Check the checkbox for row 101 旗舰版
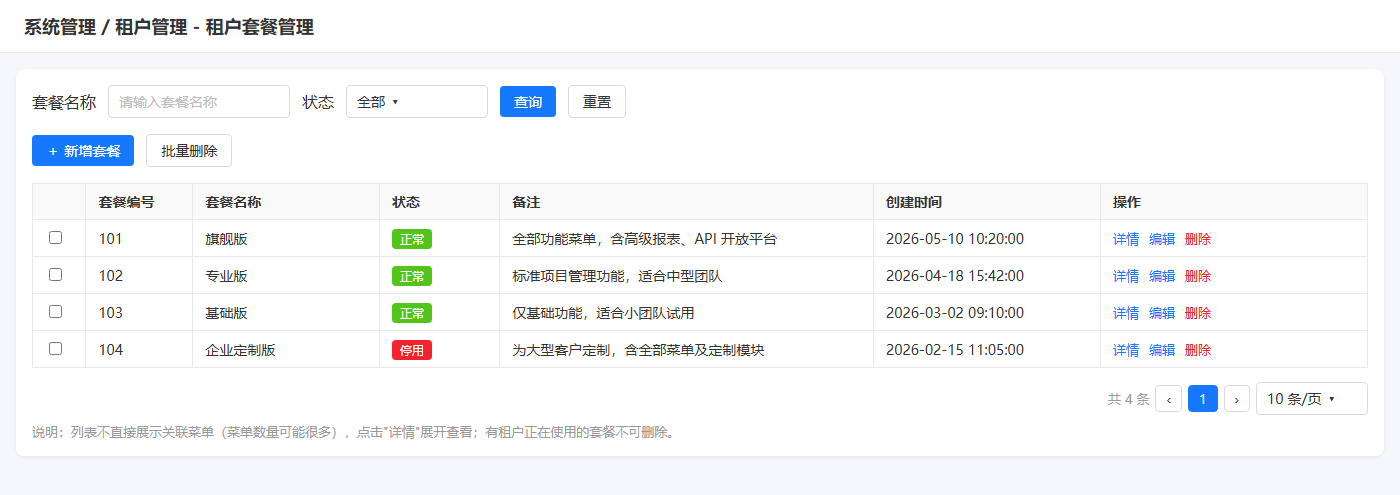1400x495 pixels. [56, 238]
